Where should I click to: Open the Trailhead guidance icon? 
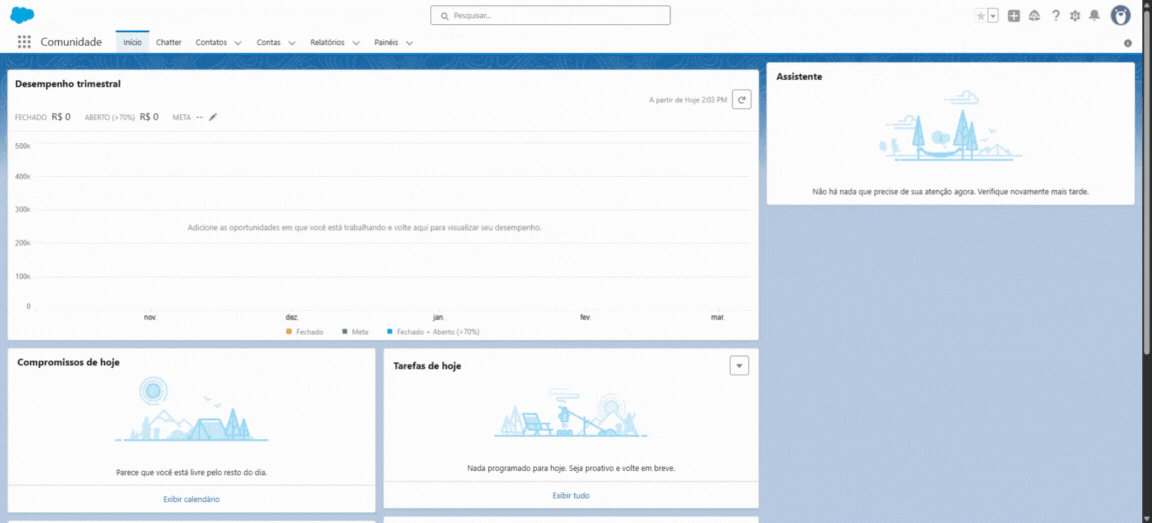coord(1034,16)
